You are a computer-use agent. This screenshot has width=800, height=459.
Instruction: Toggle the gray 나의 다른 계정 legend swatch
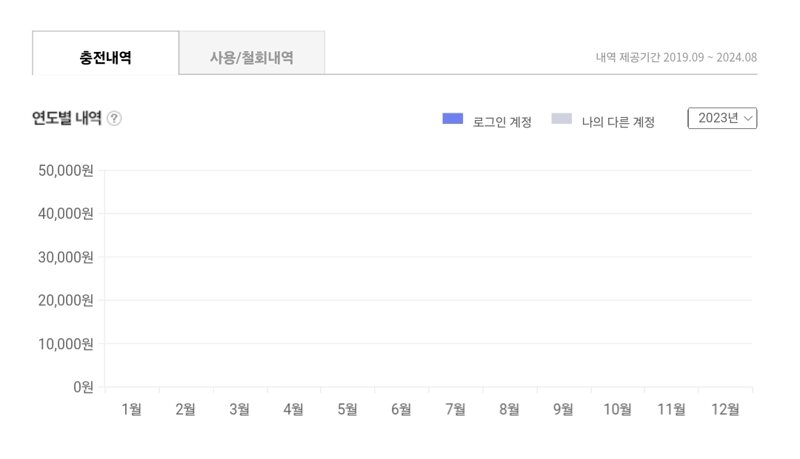tap(562, 119)
